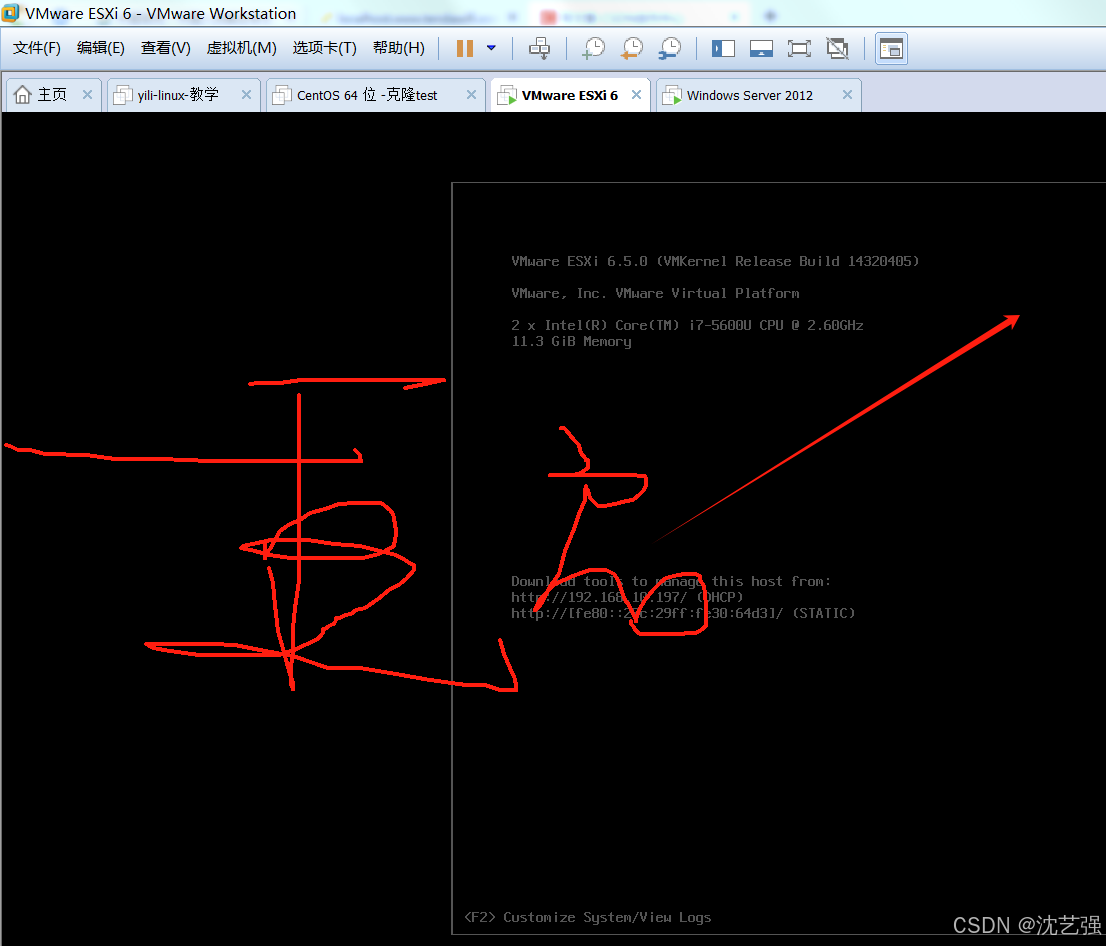
Task: Open the 选项卡(T) menu
Action: 324,48
